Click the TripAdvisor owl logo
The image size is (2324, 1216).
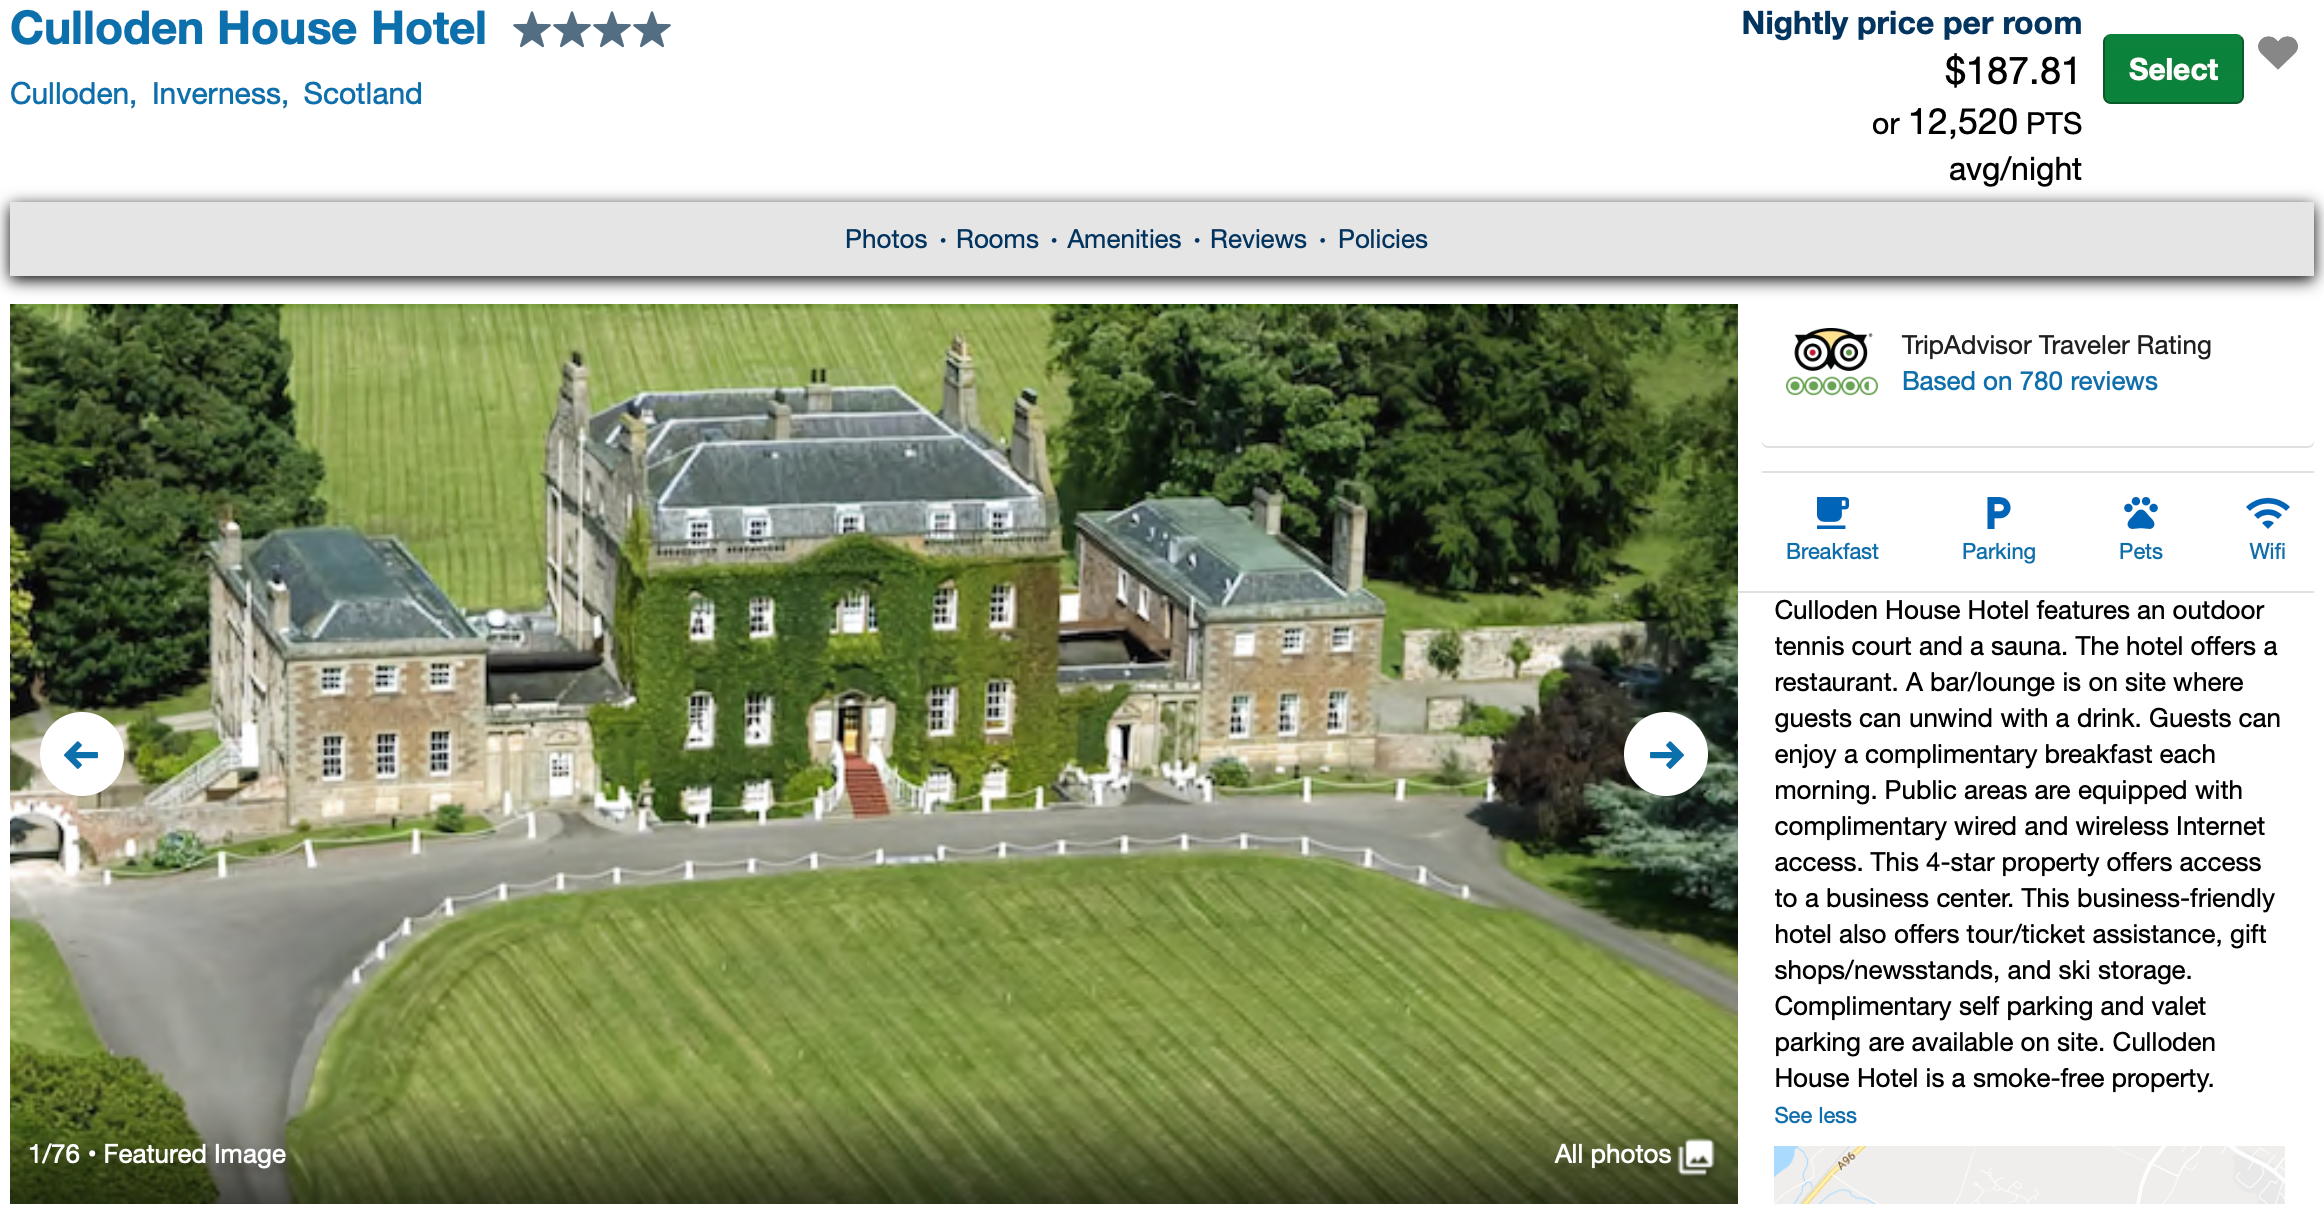click(x=1831, y=361)
